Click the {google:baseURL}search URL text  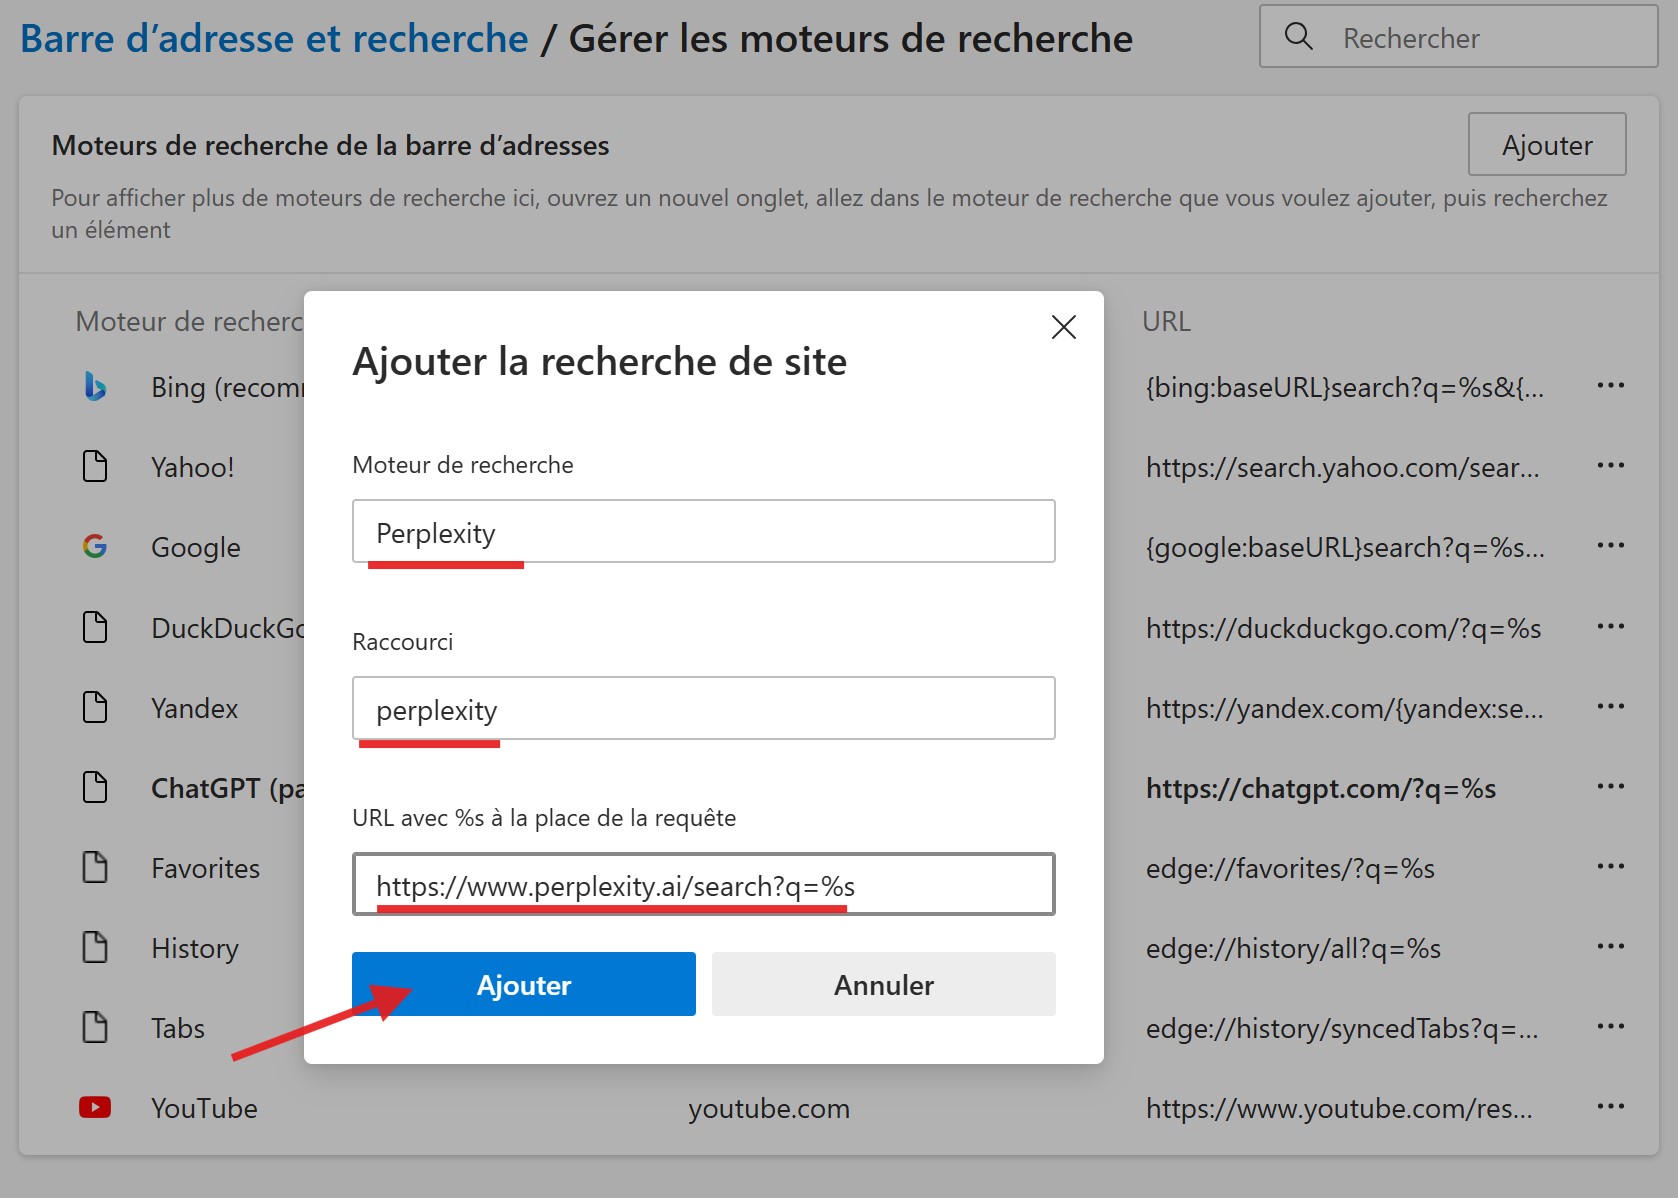click(1345, 547)
